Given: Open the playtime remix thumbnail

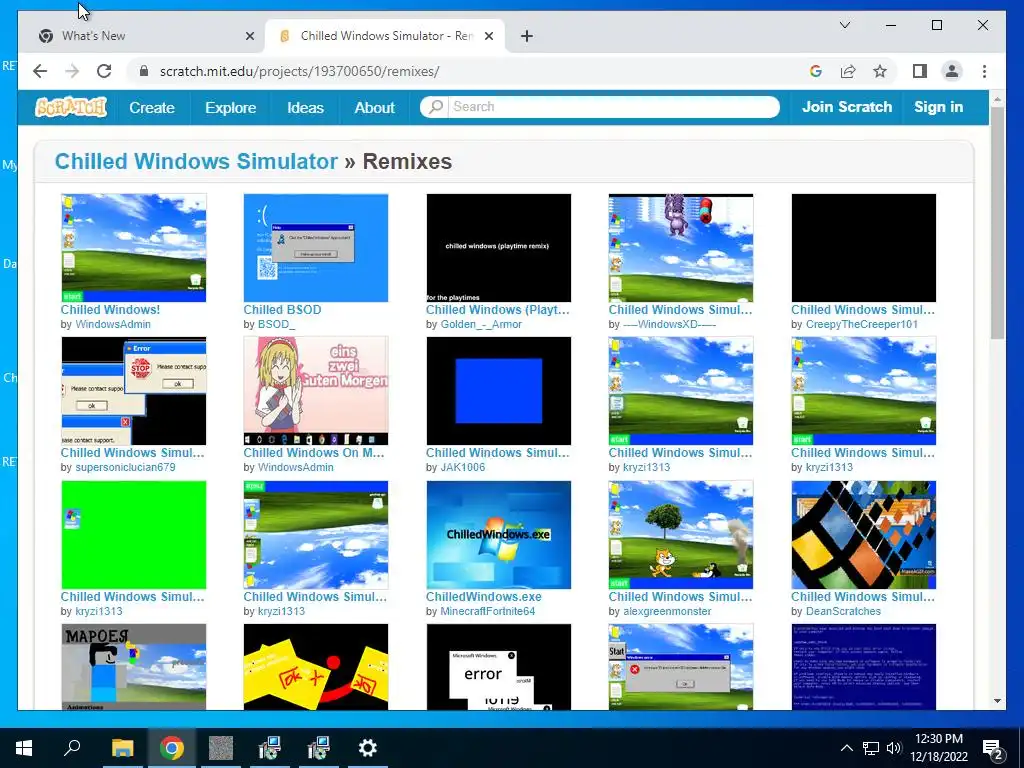Looking at the screenshot, I should 498,248.
